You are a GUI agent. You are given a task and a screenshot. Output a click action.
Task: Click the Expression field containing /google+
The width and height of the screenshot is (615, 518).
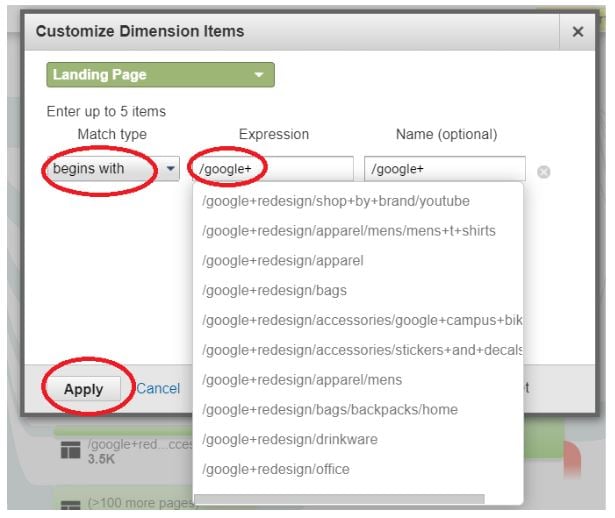click(273, 169)
